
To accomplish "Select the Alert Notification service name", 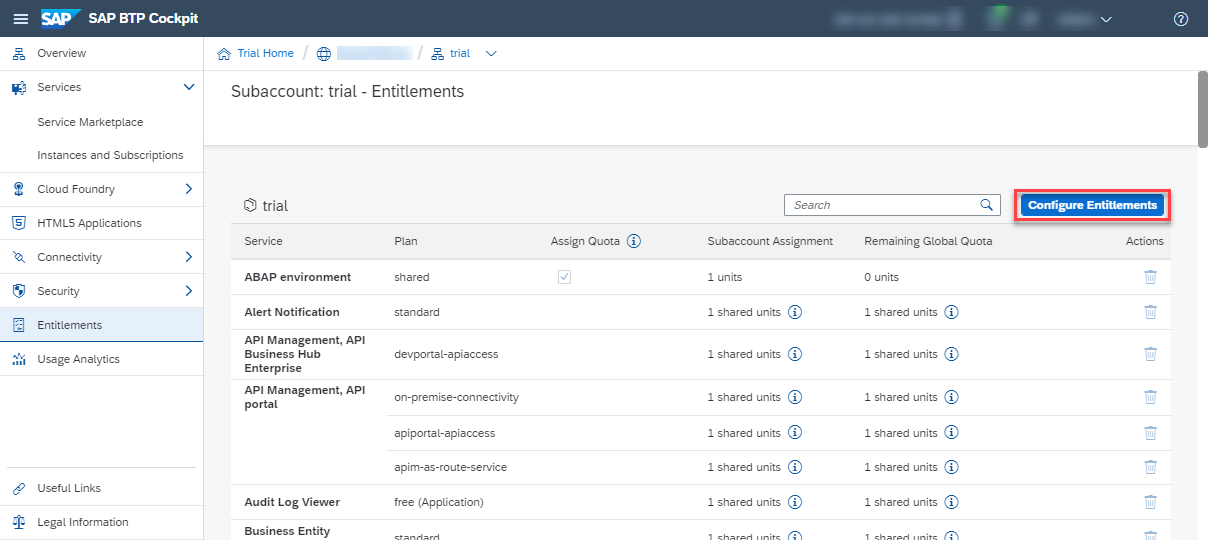I will coord(292,312).
